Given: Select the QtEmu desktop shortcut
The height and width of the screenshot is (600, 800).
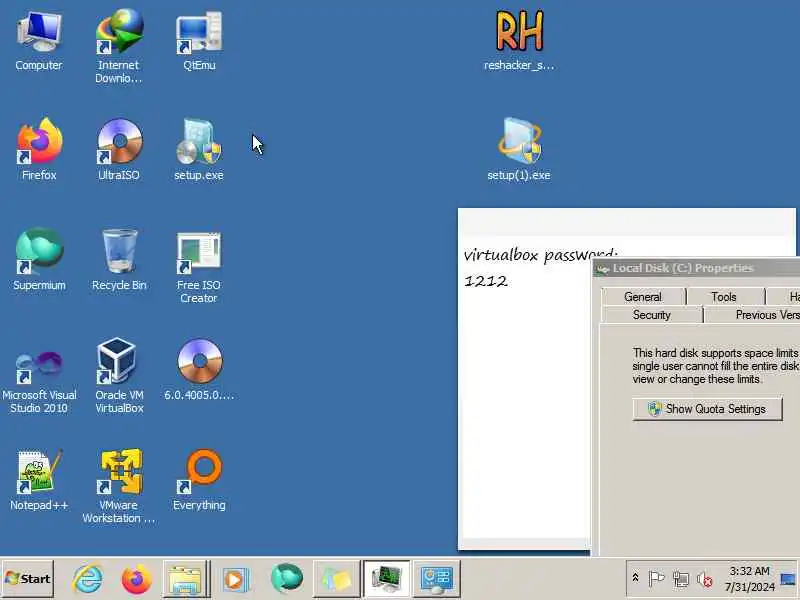Looking at the screenshot, I should pos(199,42).
